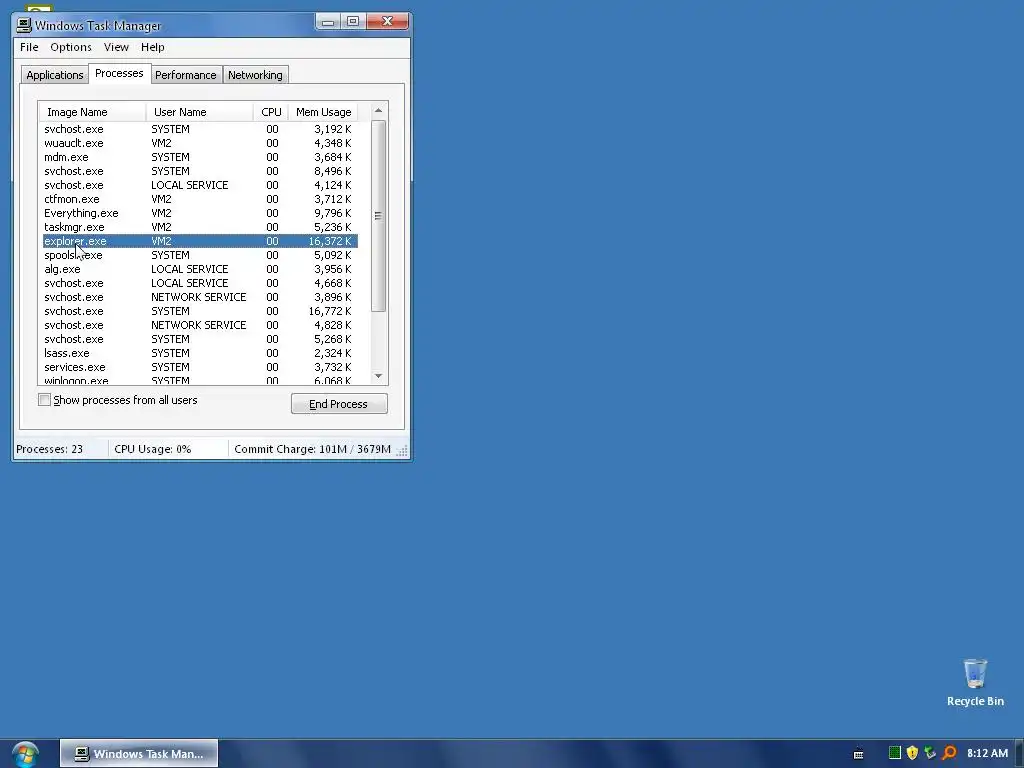Image resolution: width=1024 pixels, height=768 pixels.
Task: Sort by the User Name column header
Action: tap(199, 112)
